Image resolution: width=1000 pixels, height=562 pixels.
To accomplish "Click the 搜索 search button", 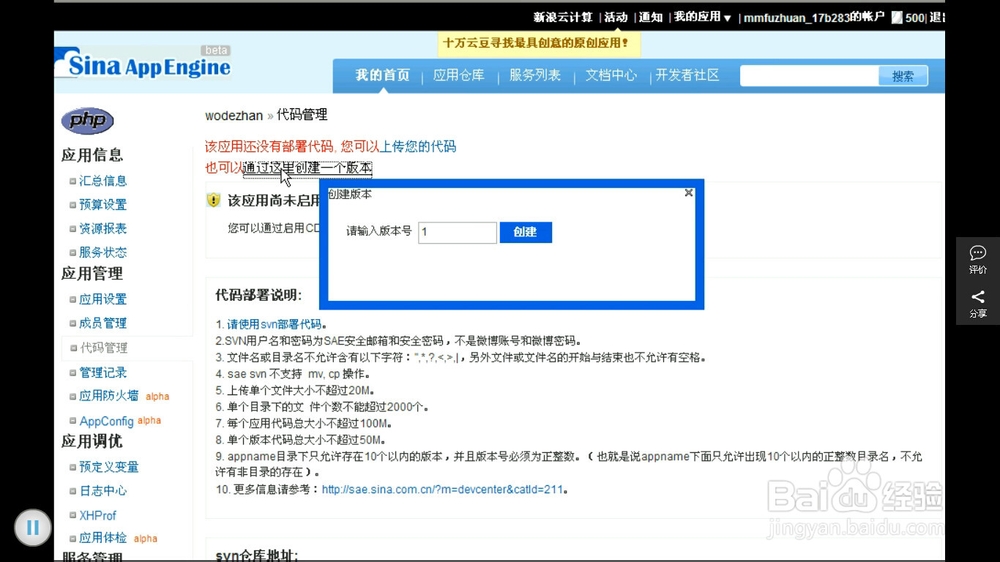I will 902,76.
